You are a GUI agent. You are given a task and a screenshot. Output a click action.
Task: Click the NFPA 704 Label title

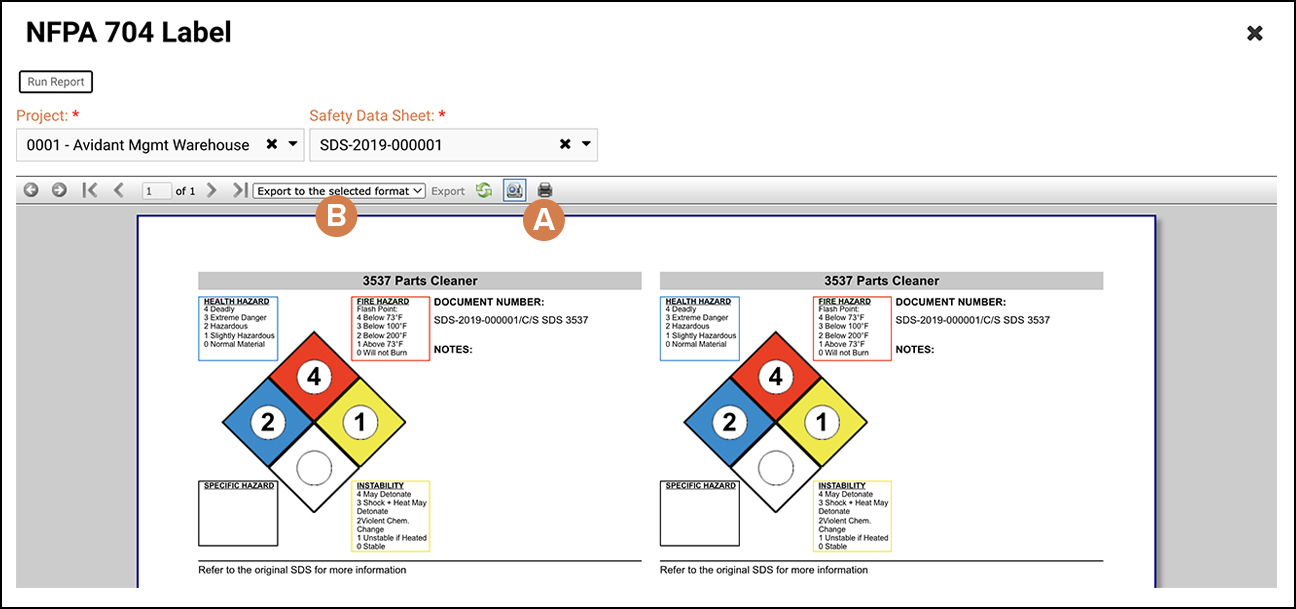tap(129, 33)
